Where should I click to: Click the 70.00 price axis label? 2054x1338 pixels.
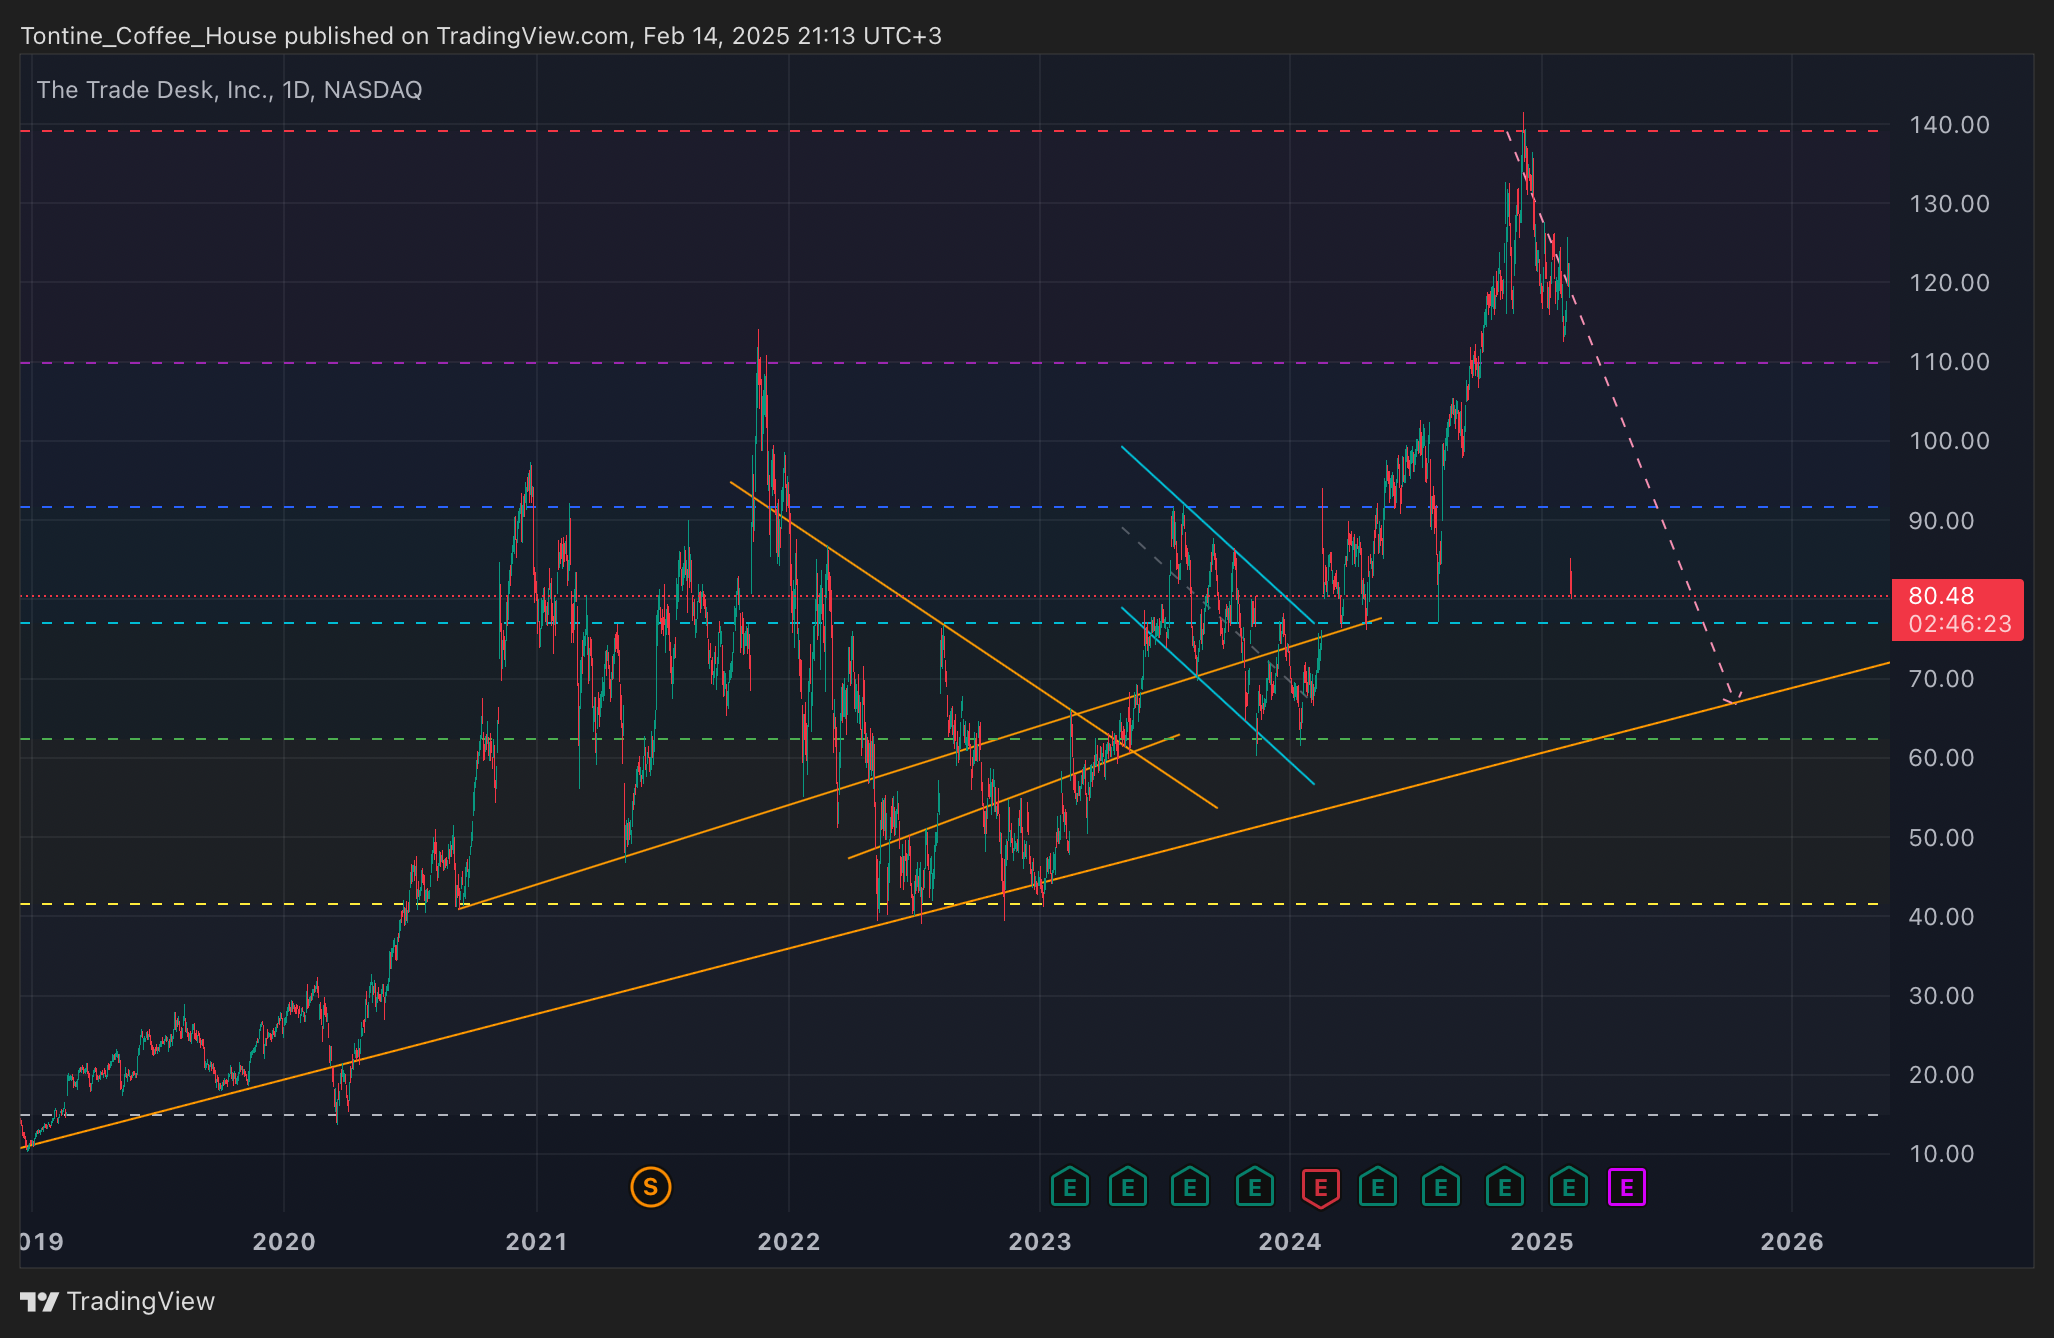tap(1941, 679)
